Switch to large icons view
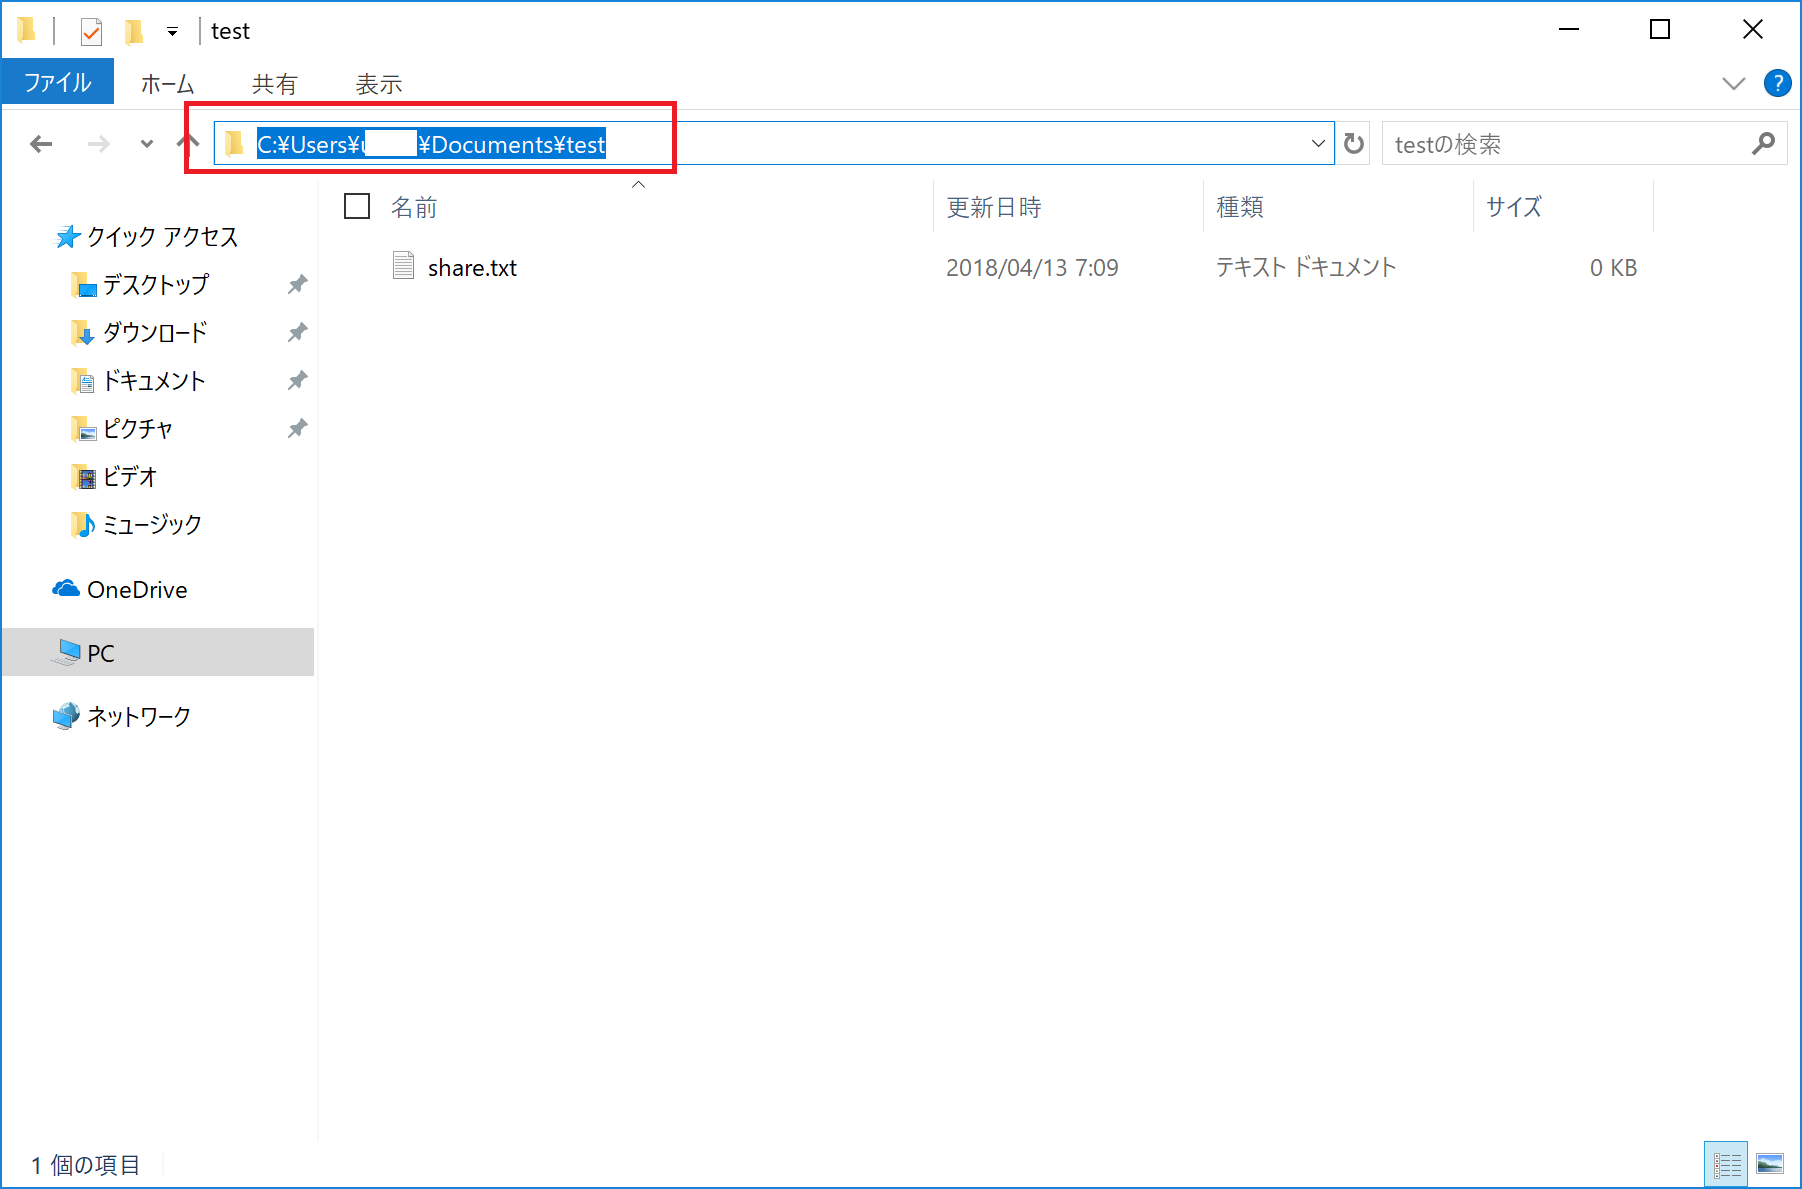 coord(1769,1164)
